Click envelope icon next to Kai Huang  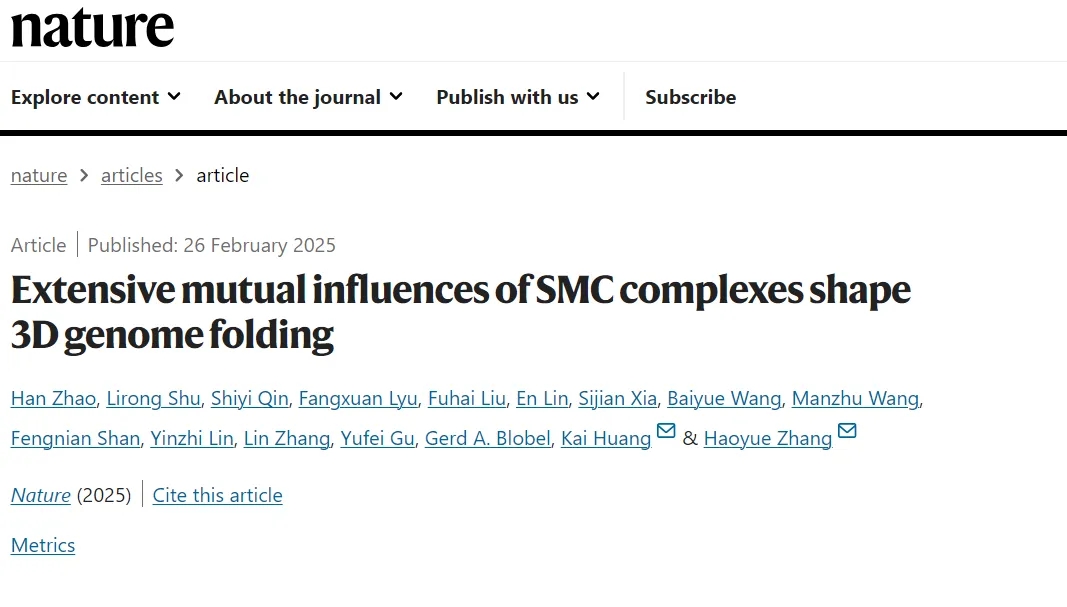[666, 431]
